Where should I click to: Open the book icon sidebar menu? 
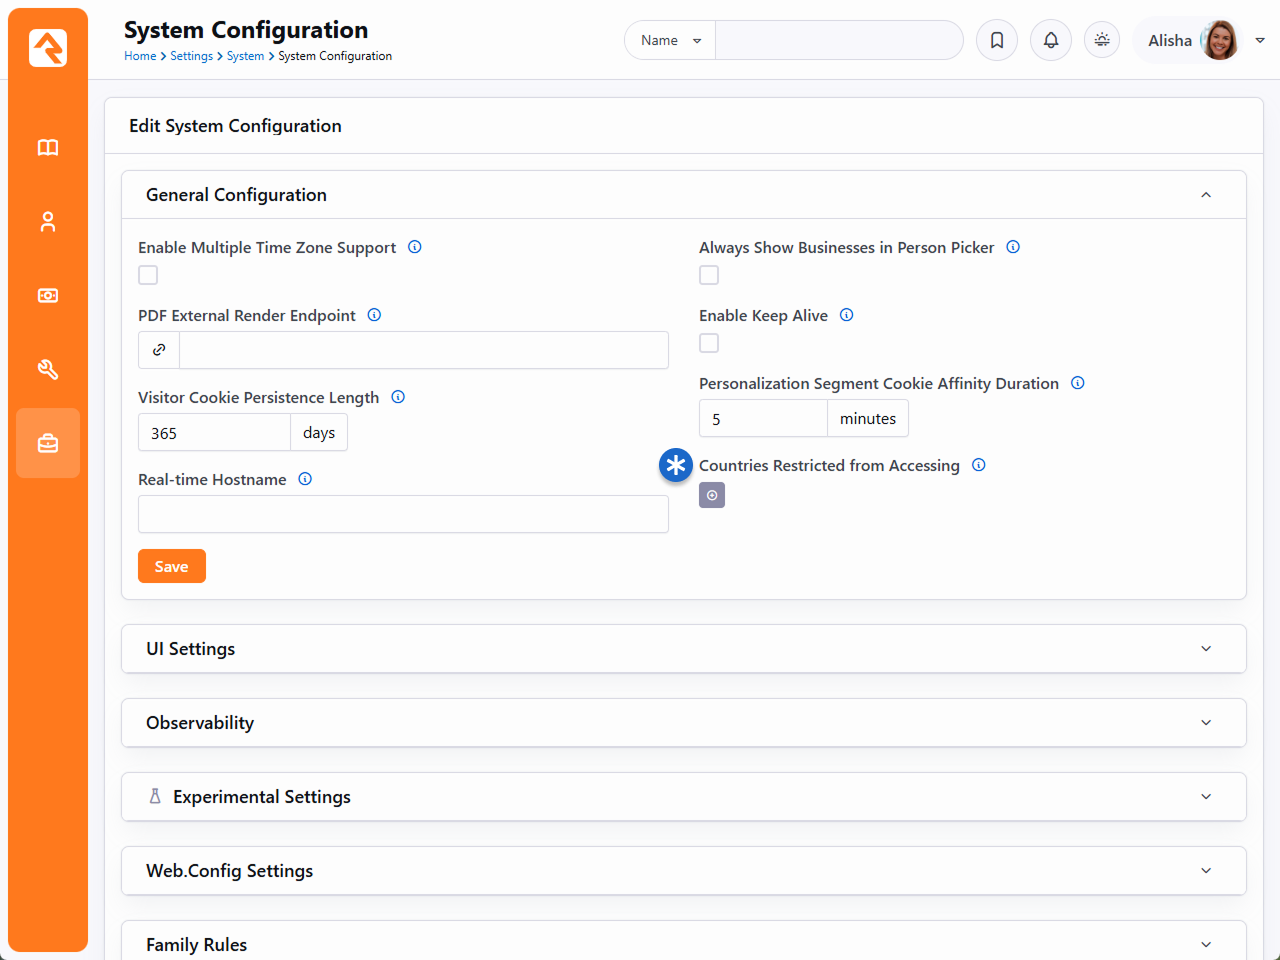click(x=48, y=148)
